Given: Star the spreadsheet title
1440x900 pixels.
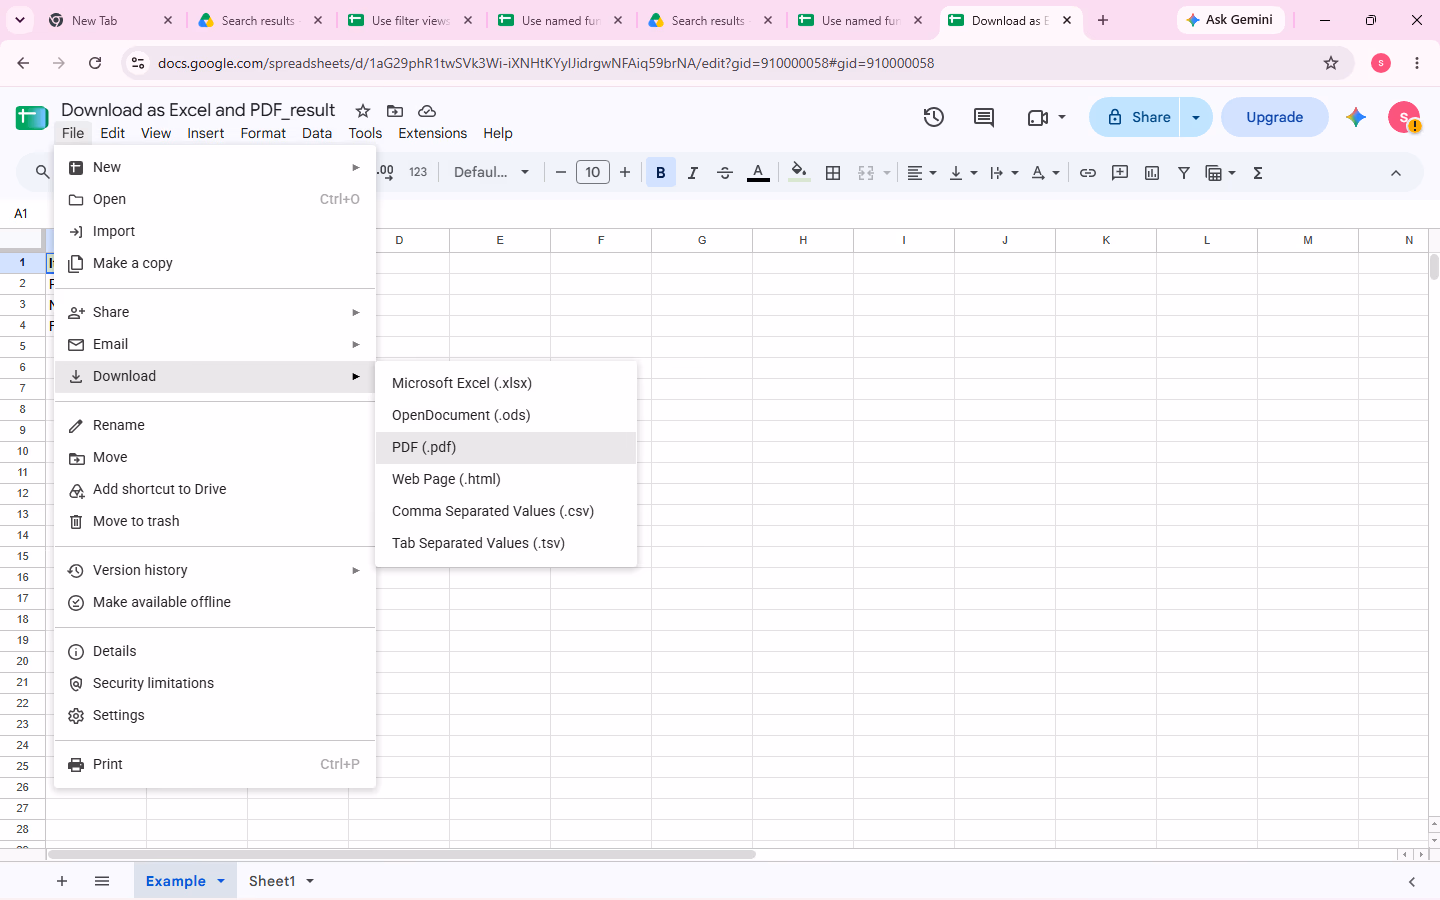Looking at the screenshot, I should (363, 111).
